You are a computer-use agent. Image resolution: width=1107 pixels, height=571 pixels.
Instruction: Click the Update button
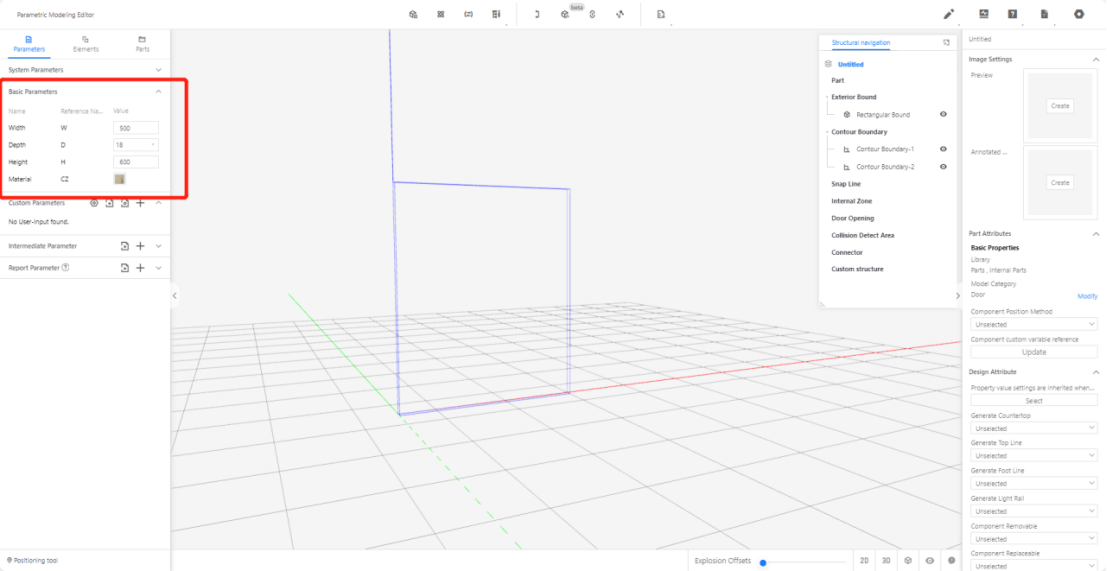coord(1033,352)
